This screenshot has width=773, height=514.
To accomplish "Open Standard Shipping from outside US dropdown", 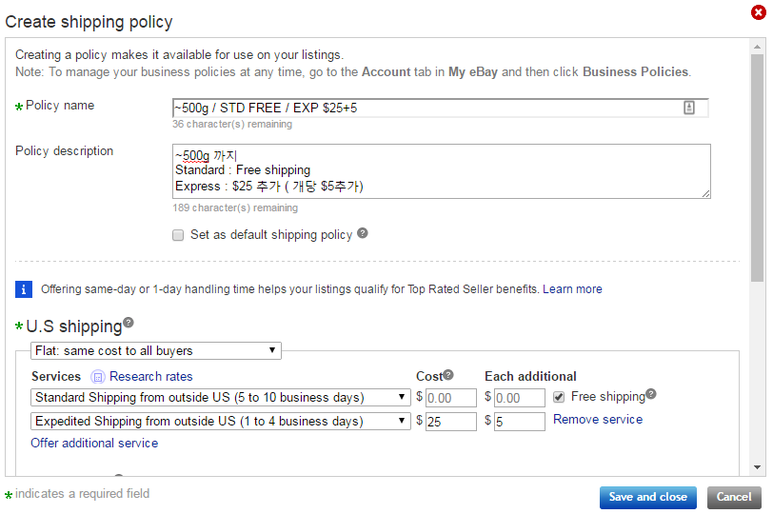I will pyautogui.click(x=220, y=398).
